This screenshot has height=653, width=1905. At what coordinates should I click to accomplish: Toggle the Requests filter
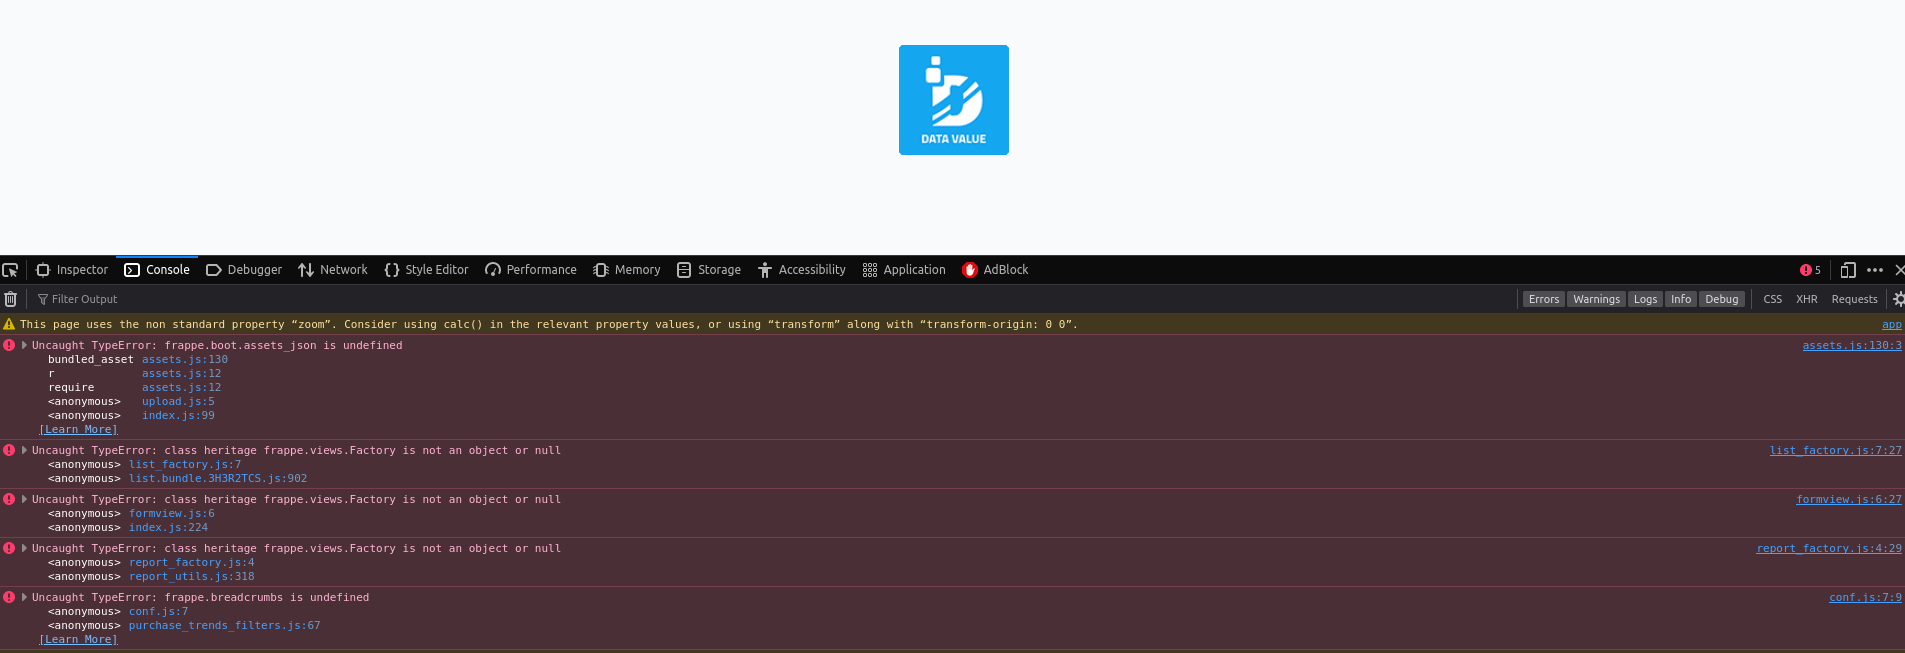point(1854,299)
